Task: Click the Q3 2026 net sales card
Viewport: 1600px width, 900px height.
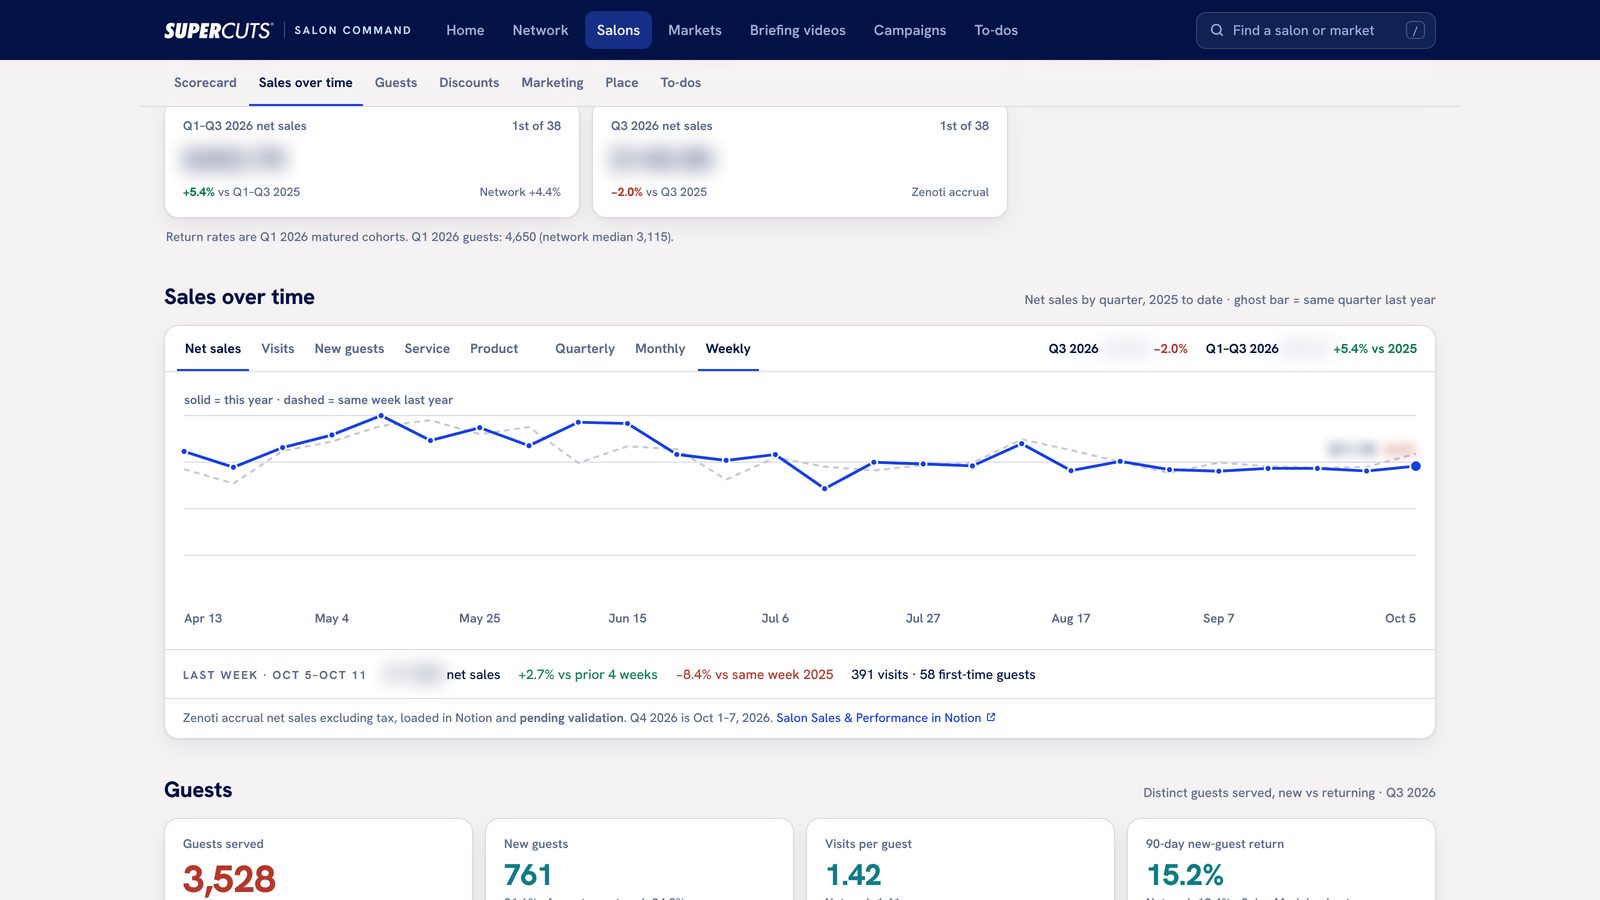Action: [800, 162]
